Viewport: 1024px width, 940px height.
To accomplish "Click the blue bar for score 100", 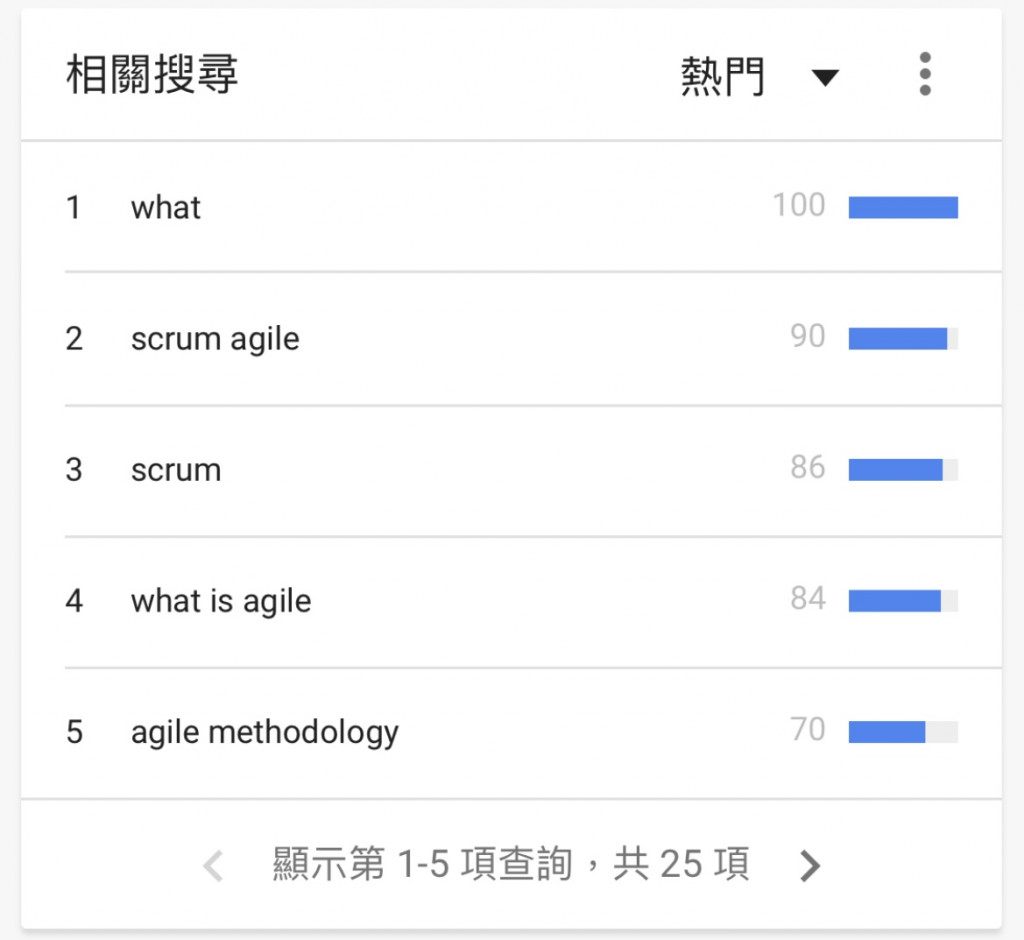I will click(x=903, y=207).
